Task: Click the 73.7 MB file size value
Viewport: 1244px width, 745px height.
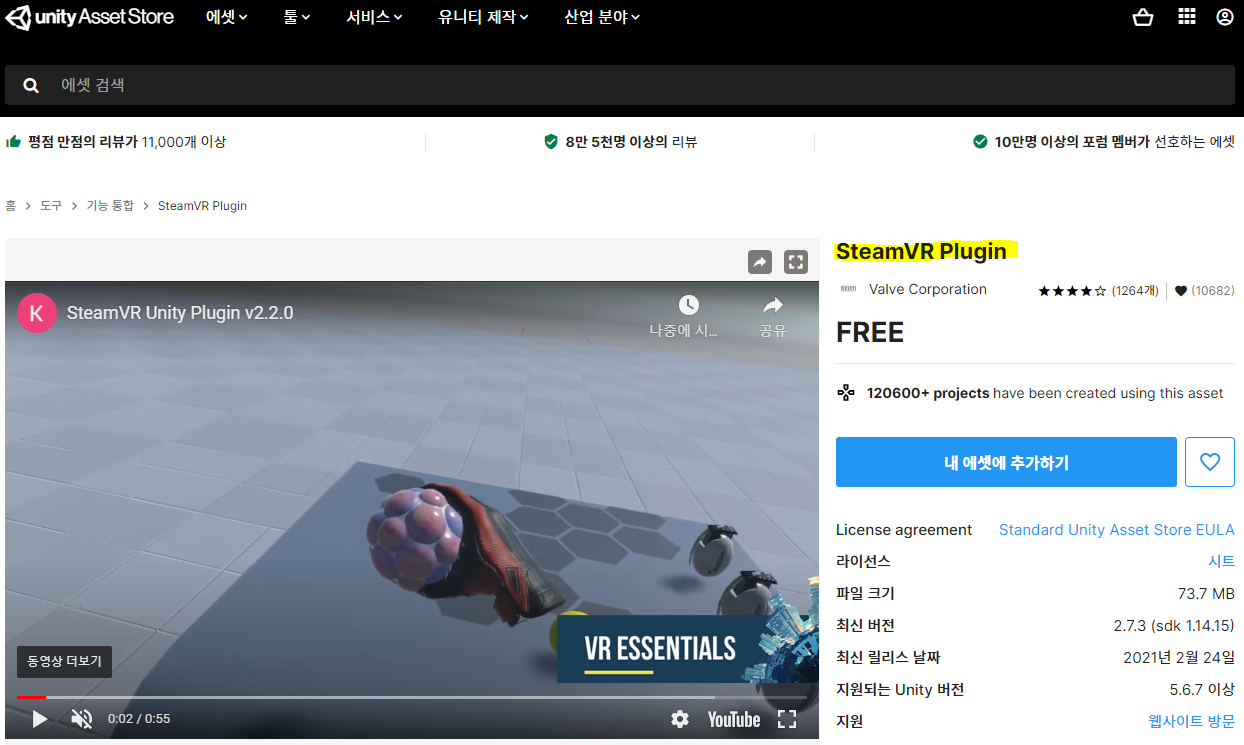Action: [1206, 594]
